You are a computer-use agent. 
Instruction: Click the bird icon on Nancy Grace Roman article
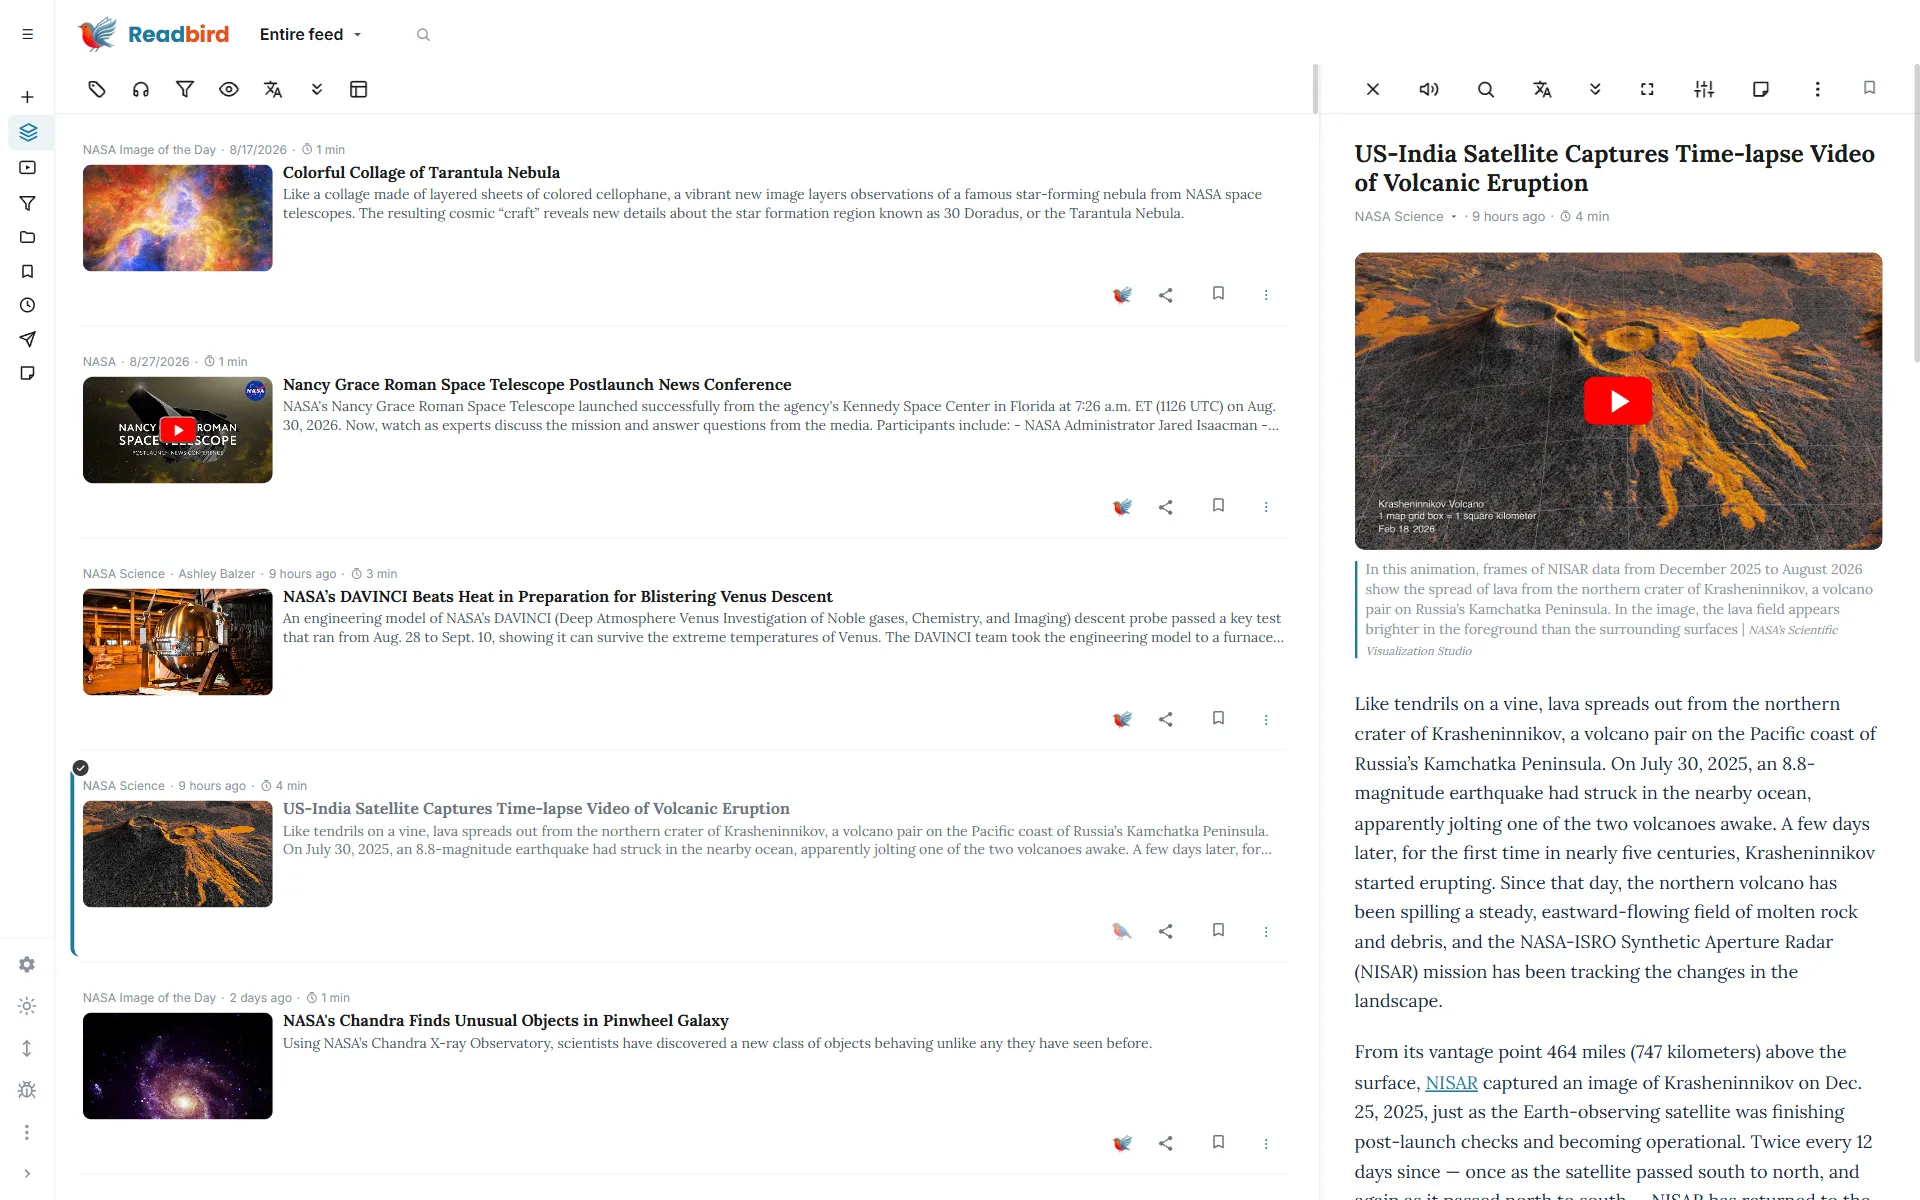(x=1122, y=507)
